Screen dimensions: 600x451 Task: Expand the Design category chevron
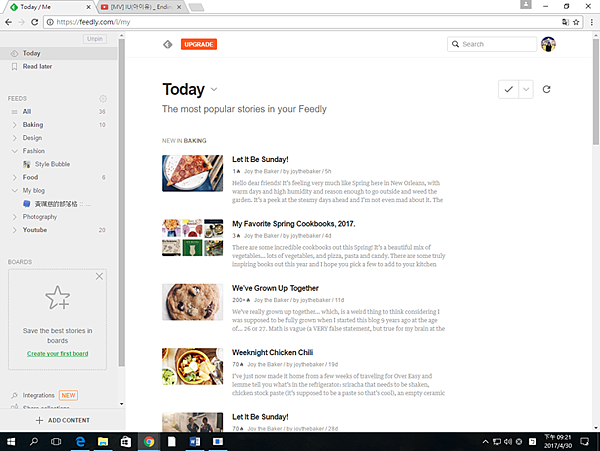click(15, 138)
